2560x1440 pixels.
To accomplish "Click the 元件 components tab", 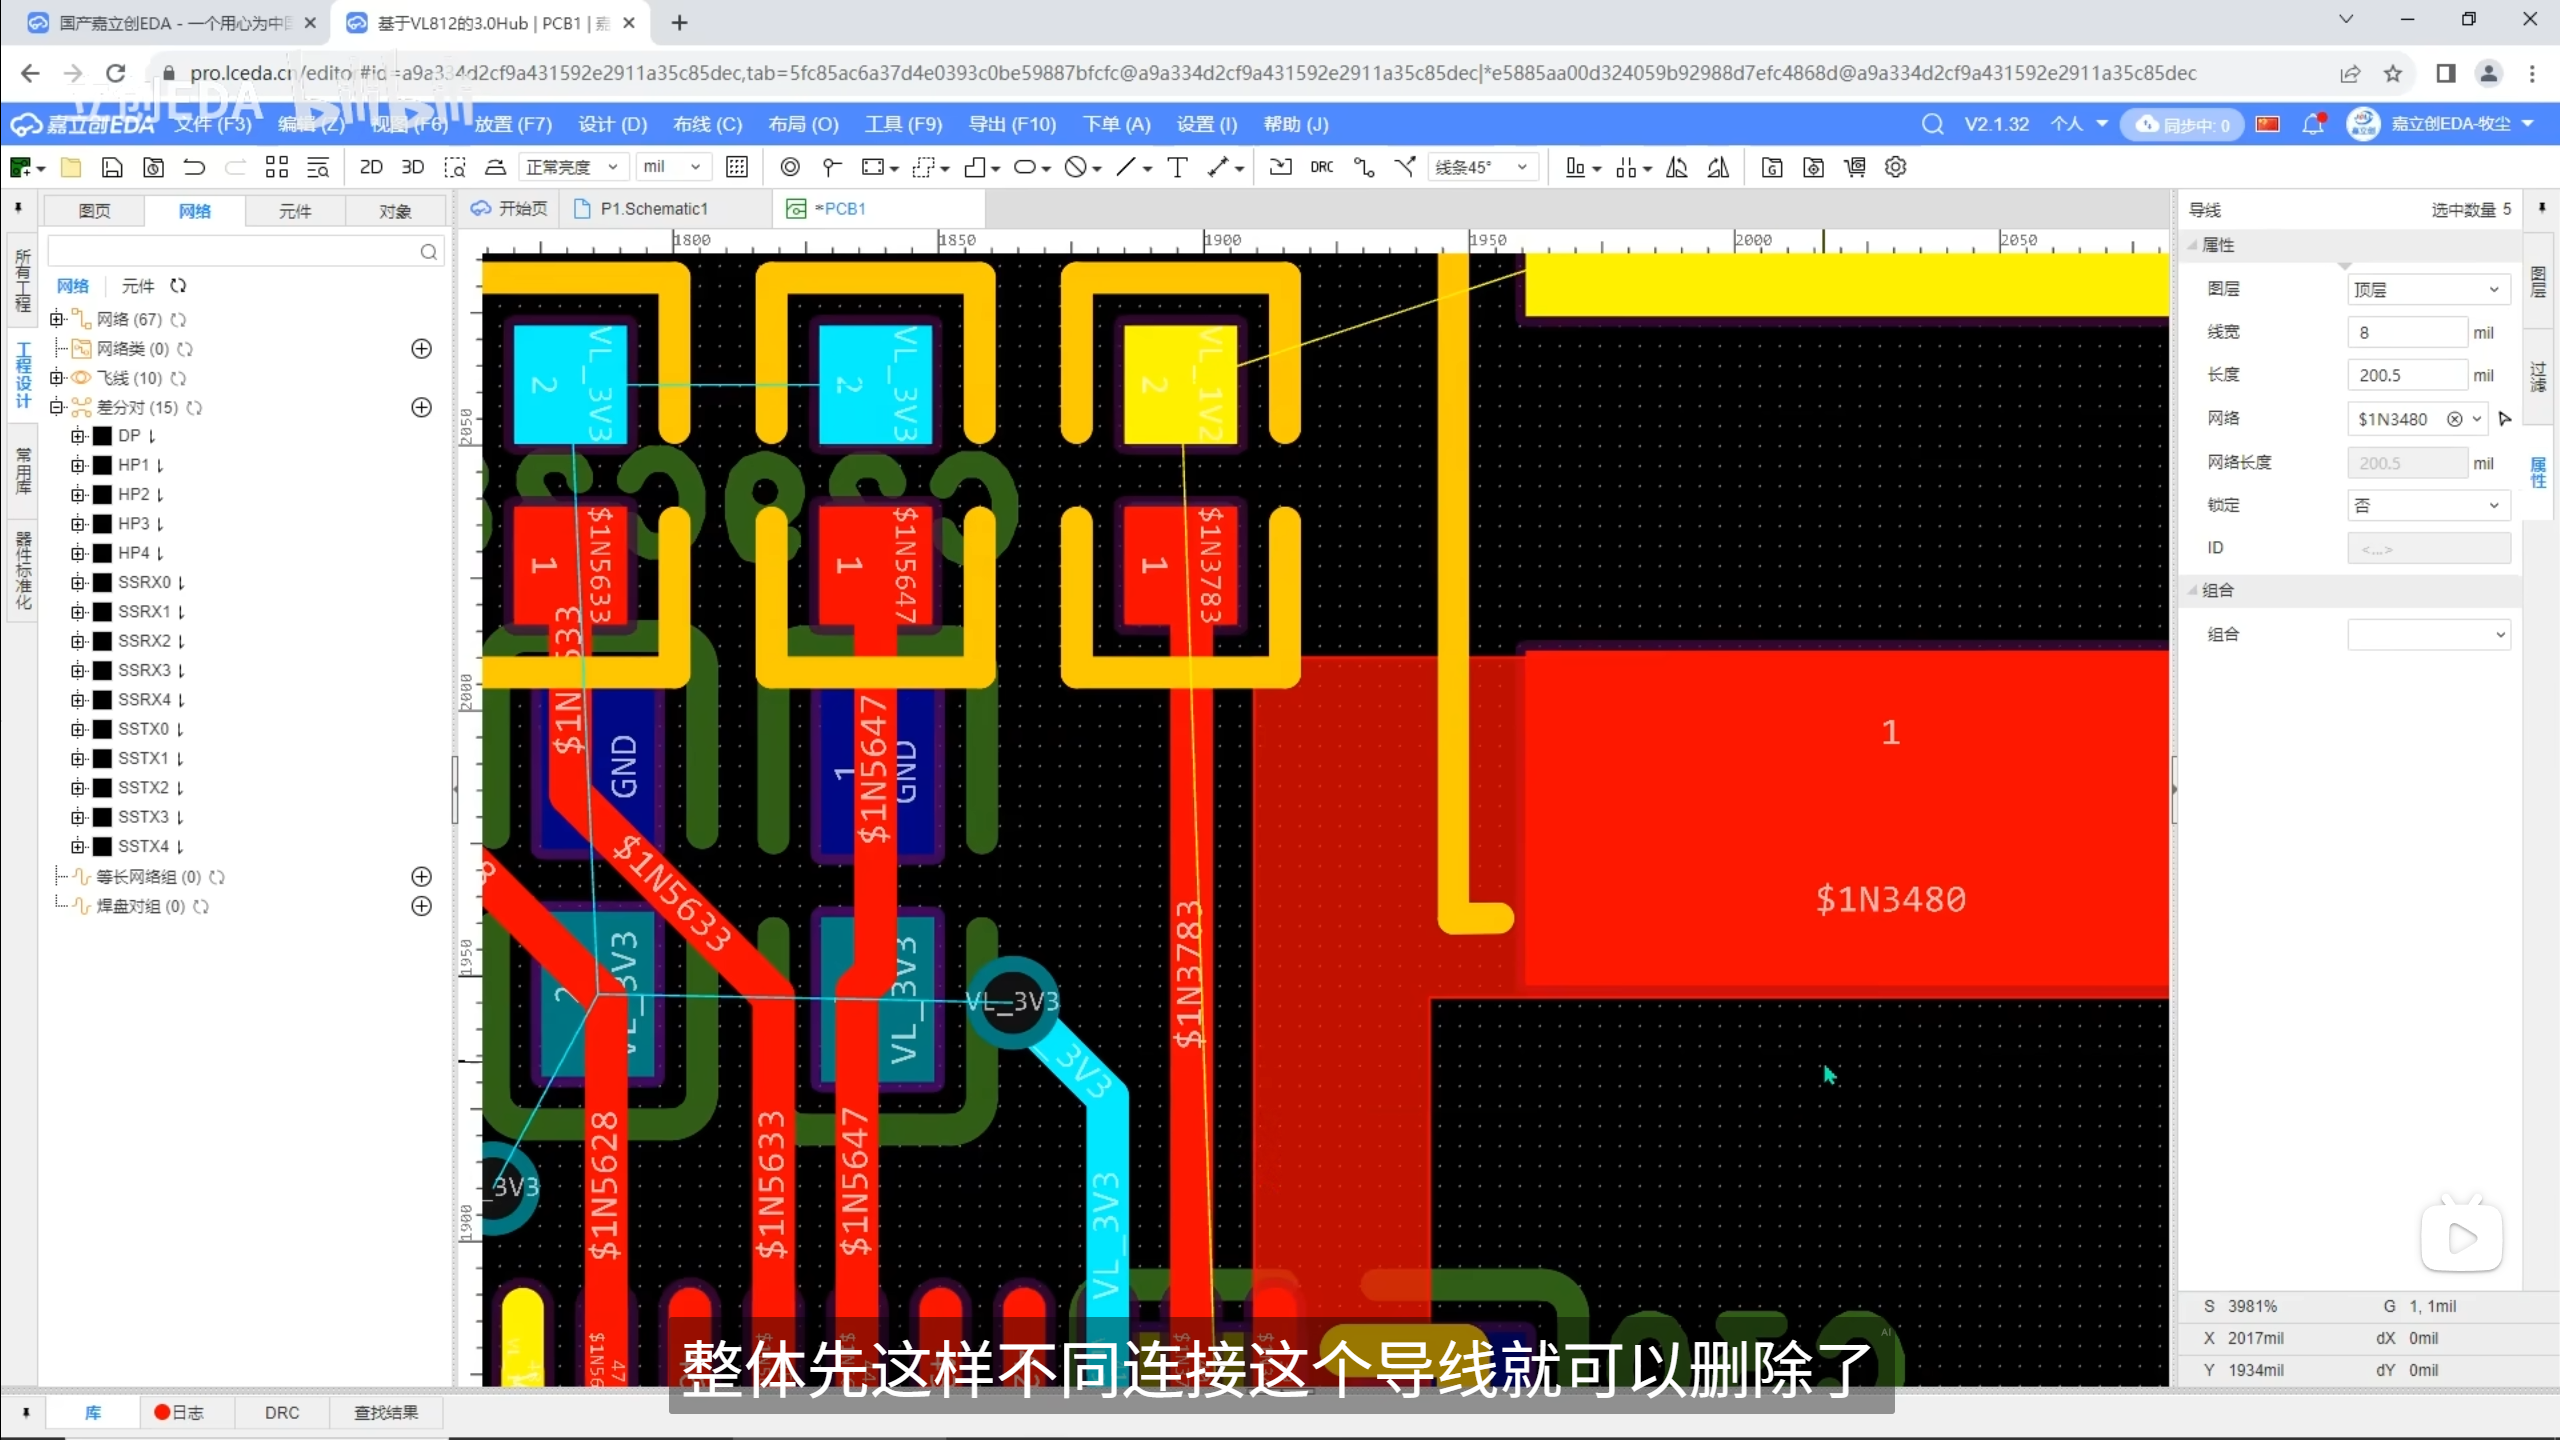I will [x=295, y=211].
